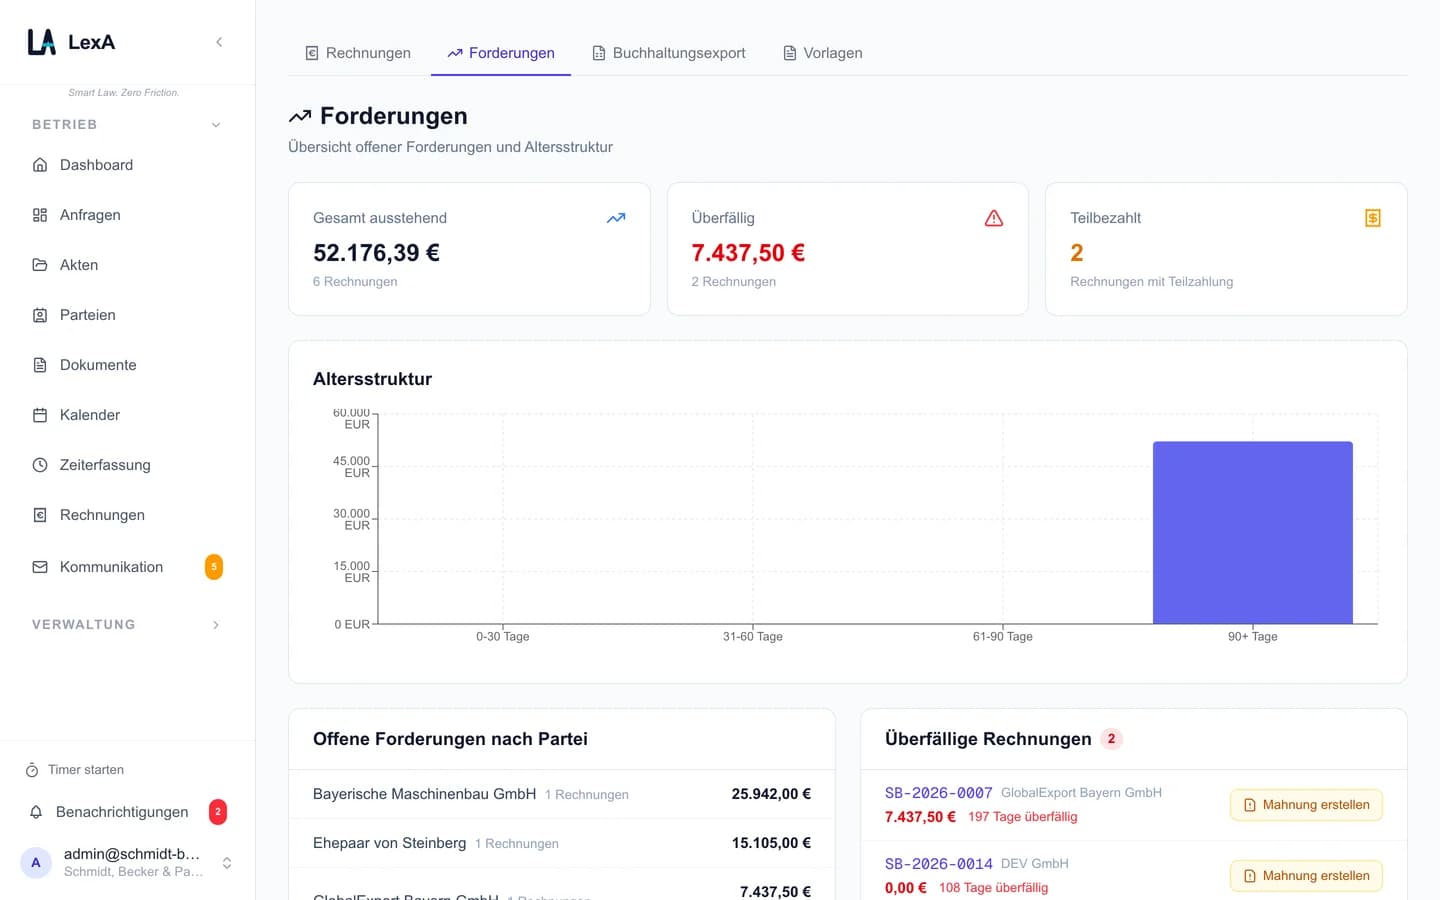This screenshot has width=1440, height=900.
Task: Click the Überfällige Rechnungen count badge 2
Action: (x=1111, y=739)
